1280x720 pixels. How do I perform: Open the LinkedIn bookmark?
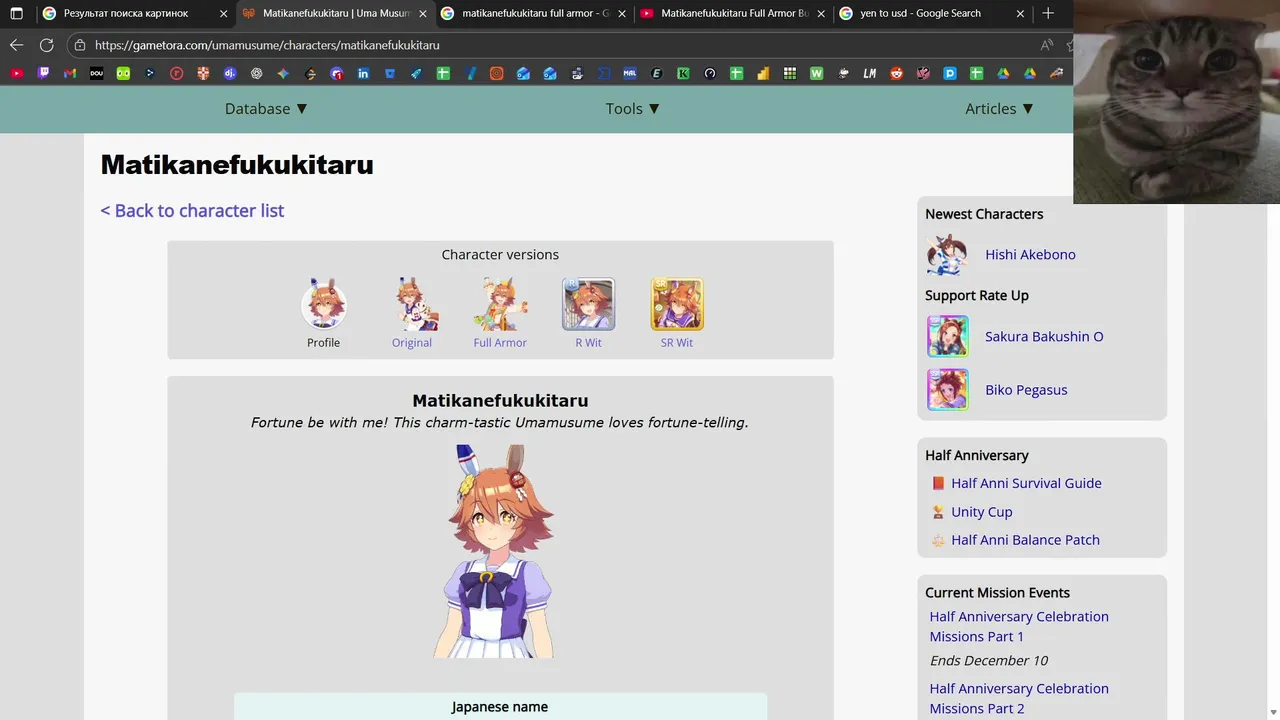(x=363, y=73)
